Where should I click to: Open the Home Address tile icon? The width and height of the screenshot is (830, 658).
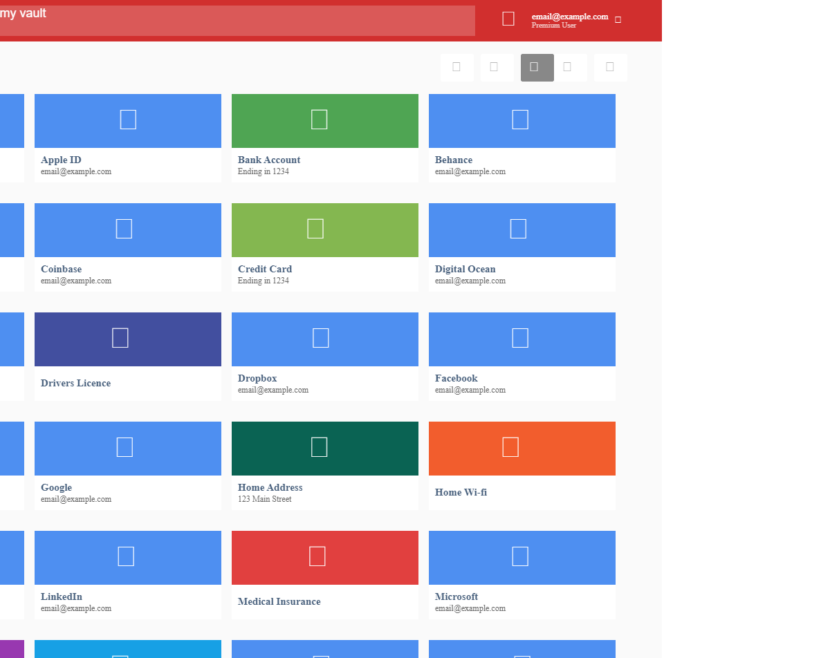[x=319, y=447]
